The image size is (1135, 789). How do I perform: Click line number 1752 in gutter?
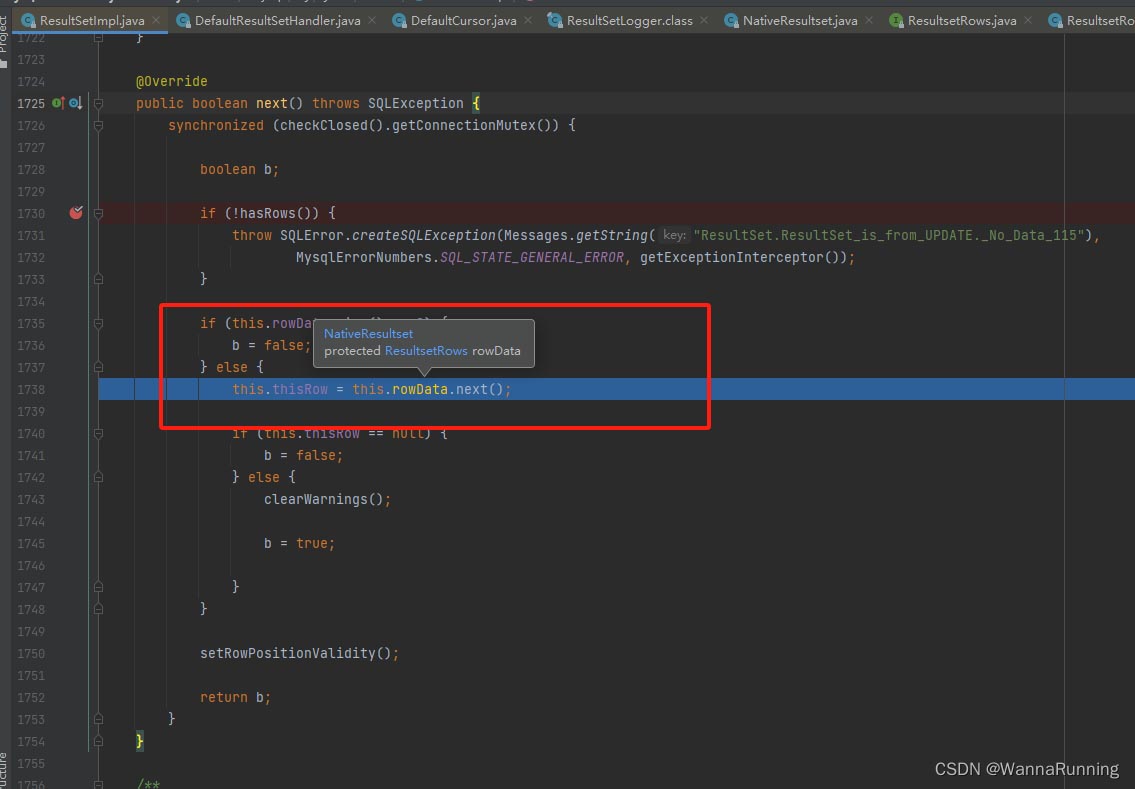tap(31, 697)
